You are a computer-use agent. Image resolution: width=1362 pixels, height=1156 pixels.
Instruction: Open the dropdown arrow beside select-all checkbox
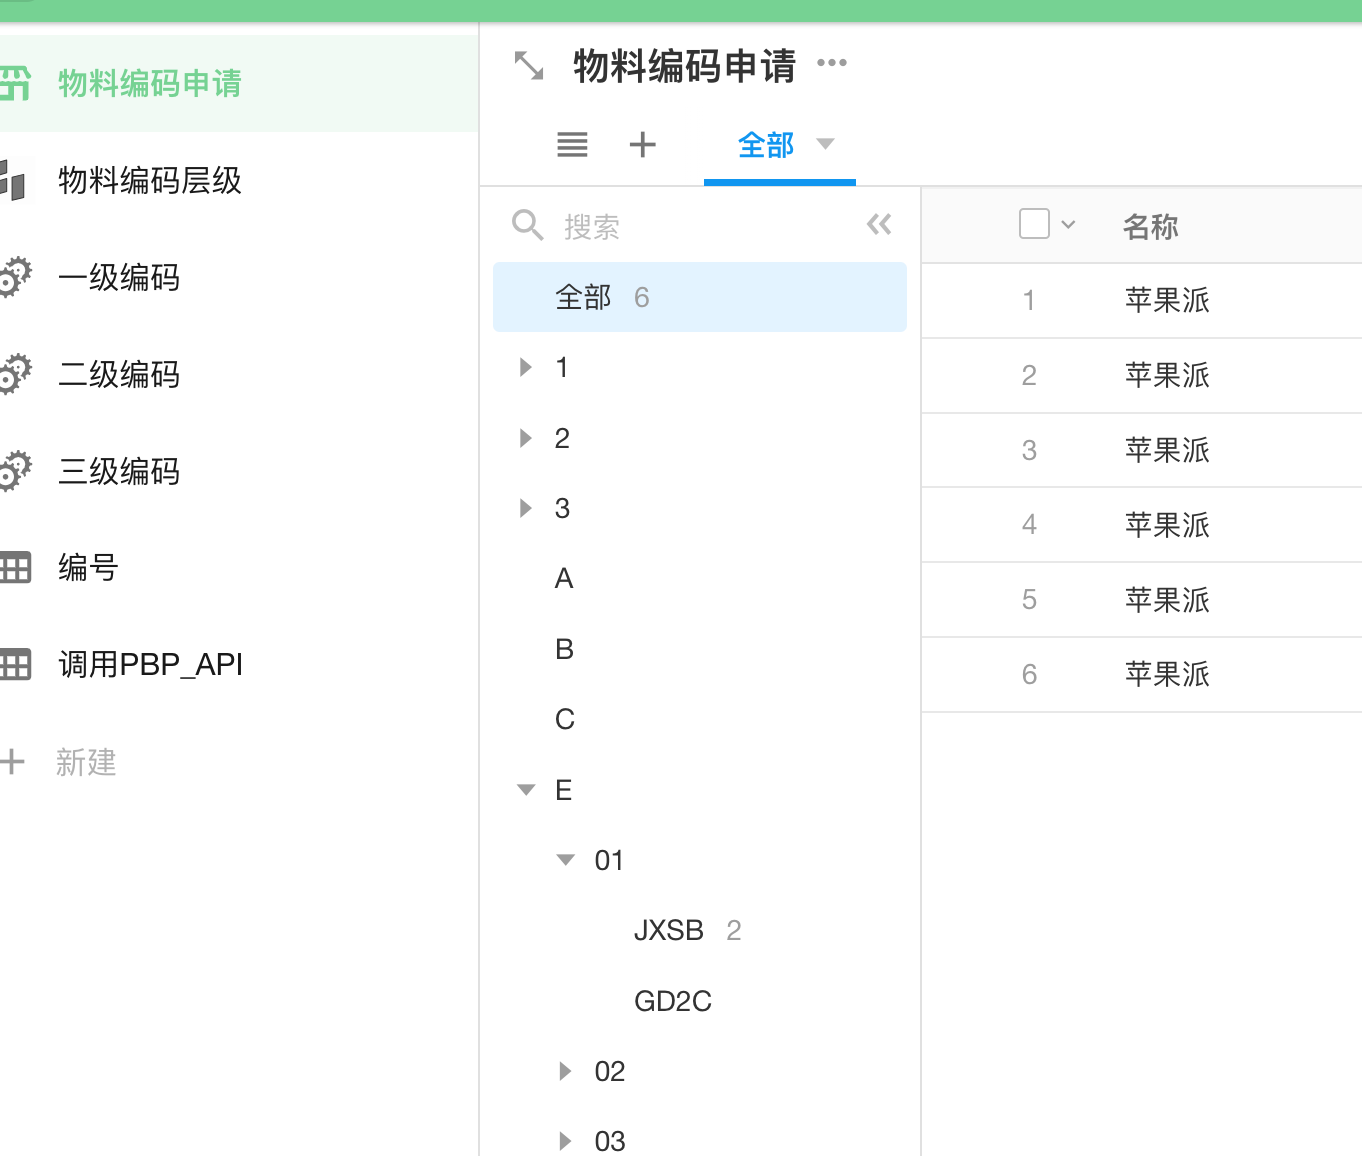[x=1068, y=225]
